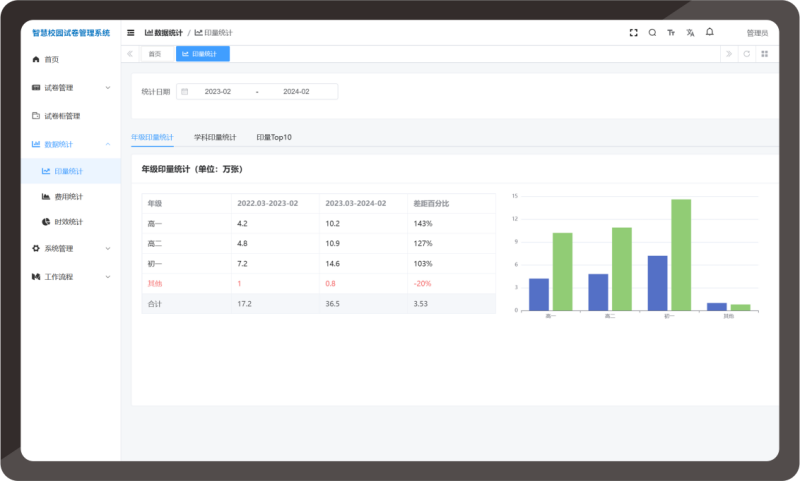This screenshot has height=481, width=800.
Task: Click the 工作流程 chevron arrow
Action: point(108,276)
